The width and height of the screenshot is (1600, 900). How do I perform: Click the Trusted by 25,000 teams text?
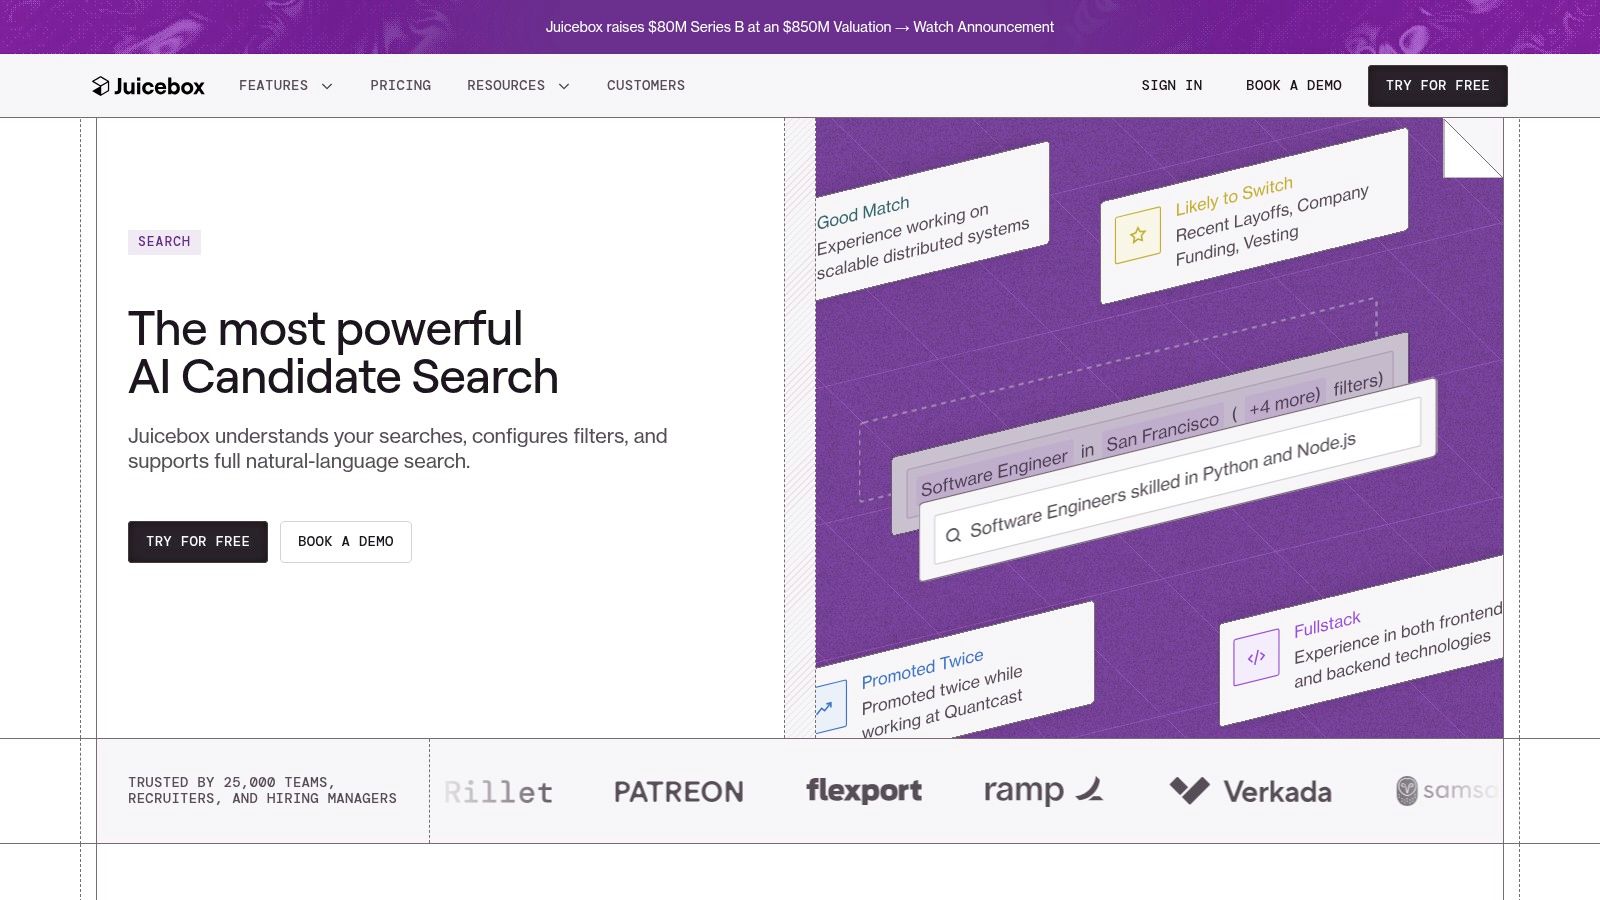point(262,791)
